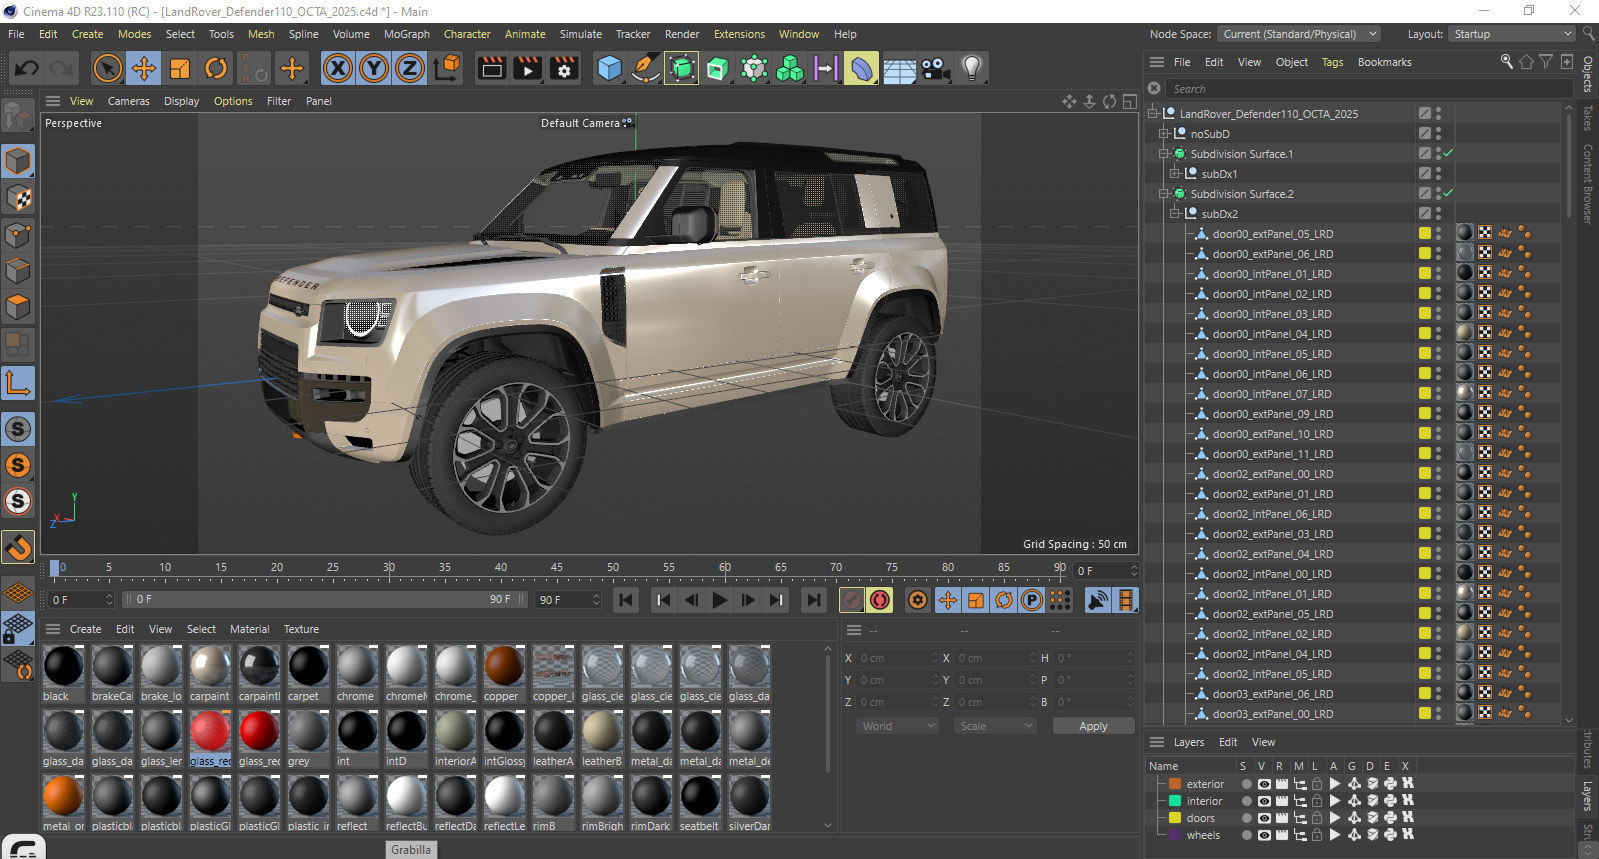Select the exterior layer row
This screenshot has width=1599, height=859.
(x=1204, y=784)
